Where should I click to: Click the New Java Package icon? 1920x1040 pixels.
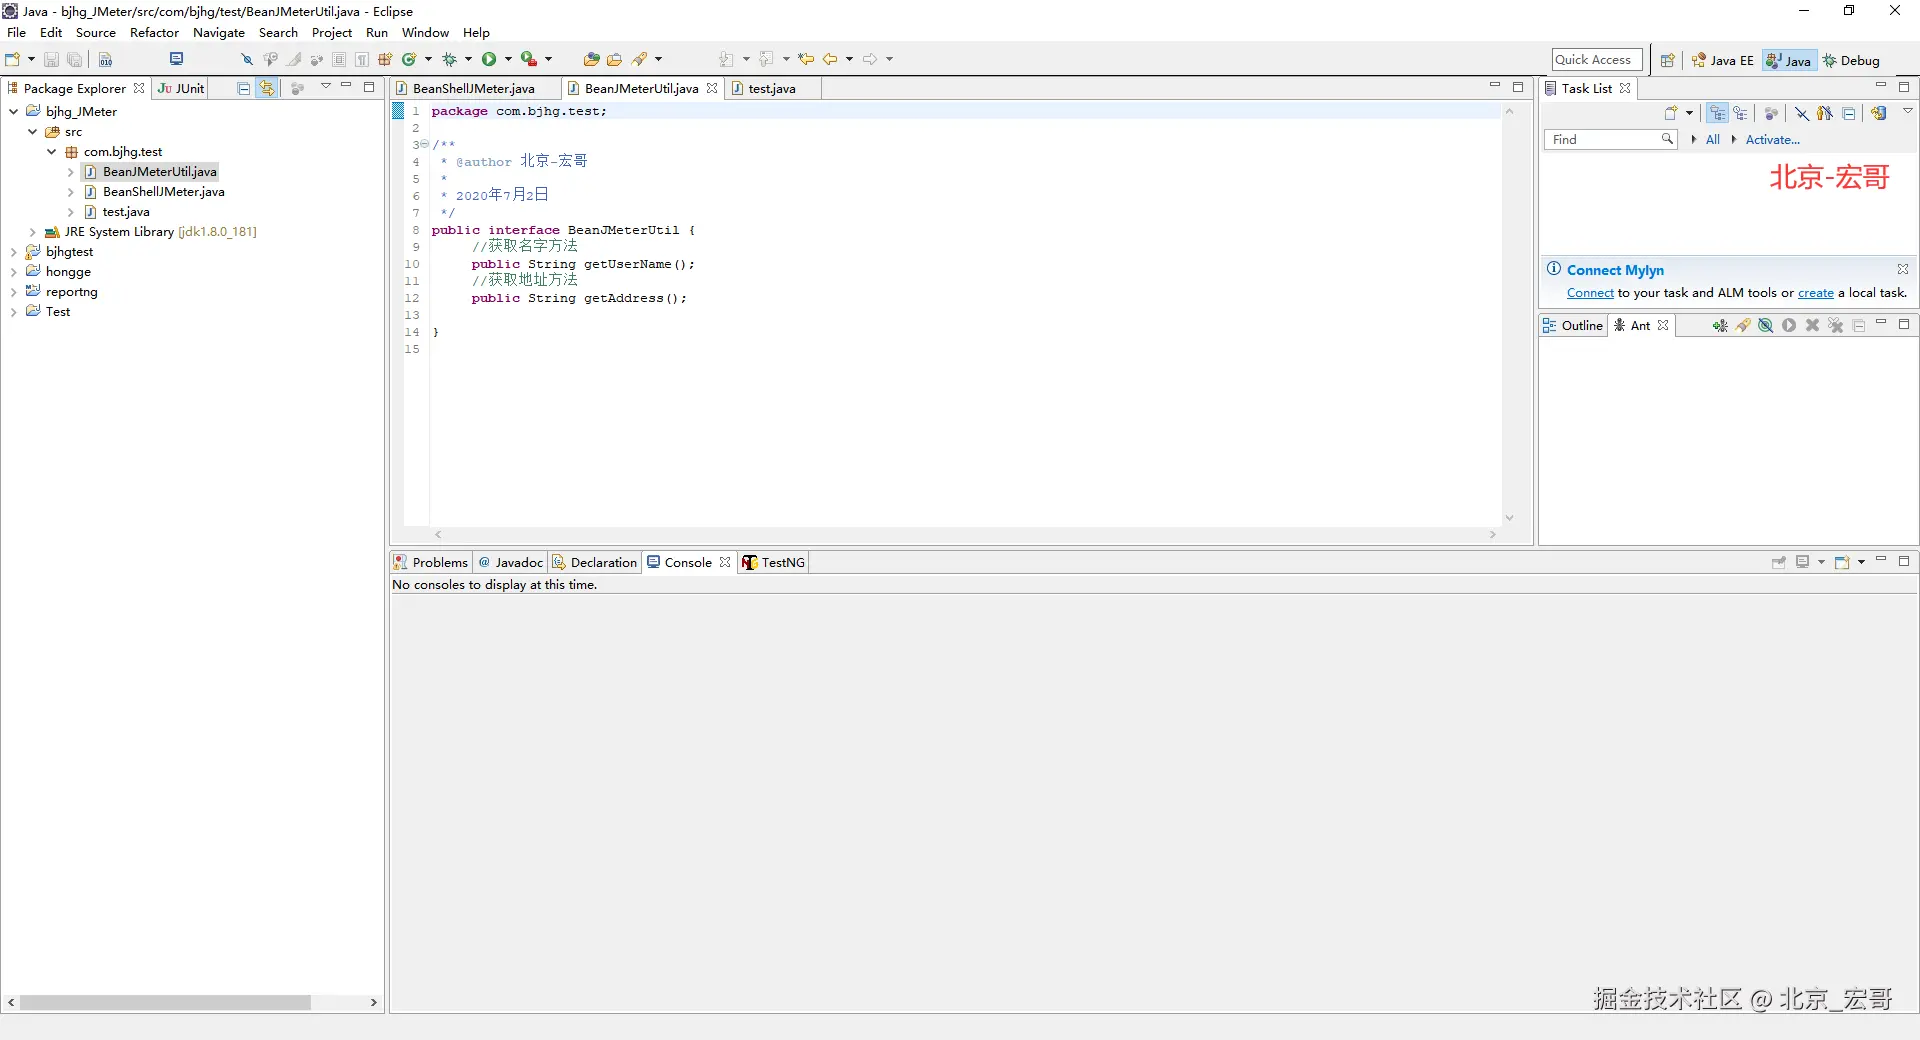click(x=385, y=59)
